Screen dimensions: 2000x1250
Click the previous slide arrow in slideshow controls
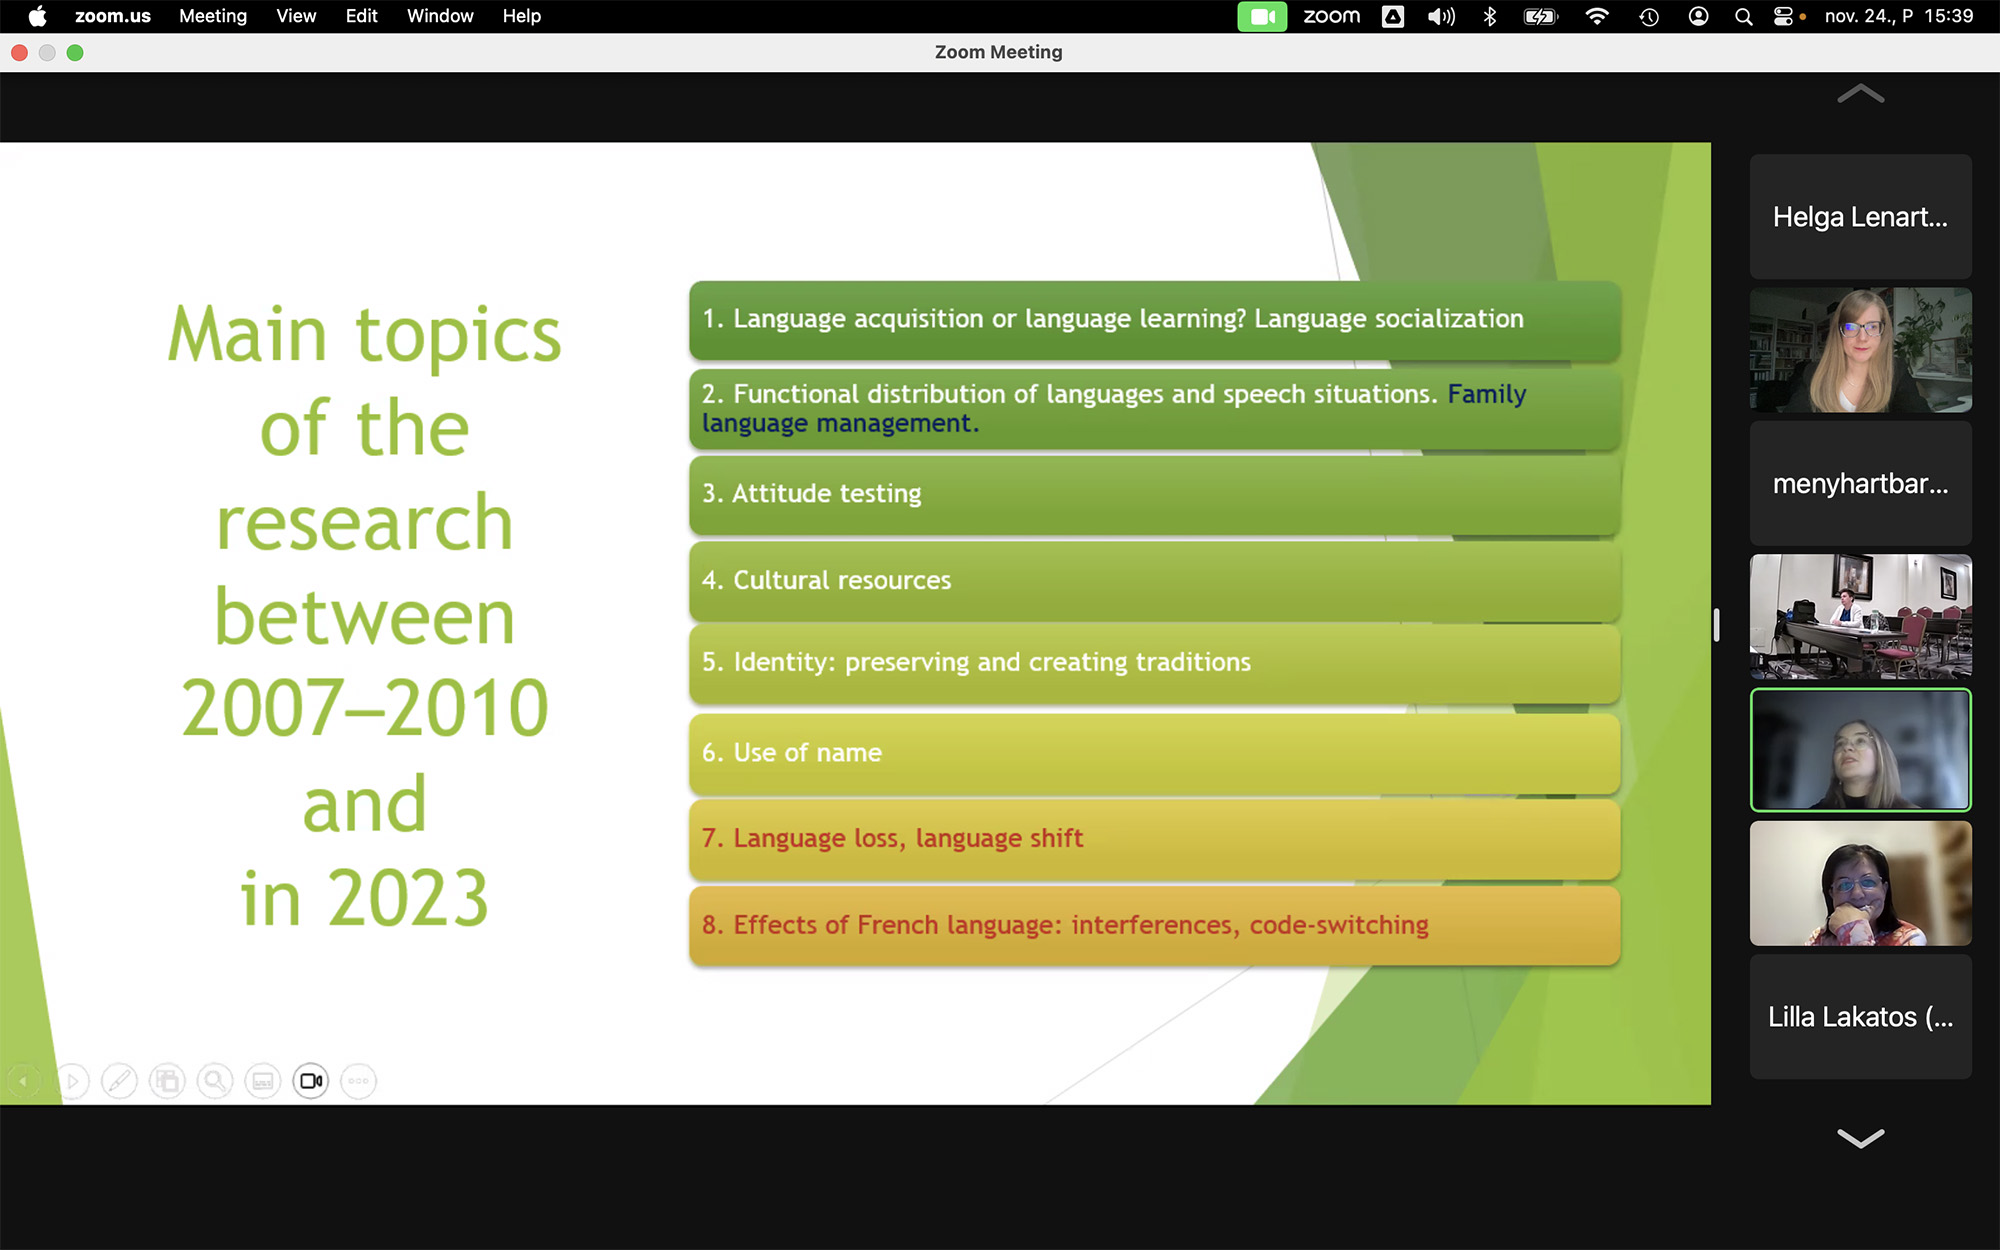(x=23, y=1081)
